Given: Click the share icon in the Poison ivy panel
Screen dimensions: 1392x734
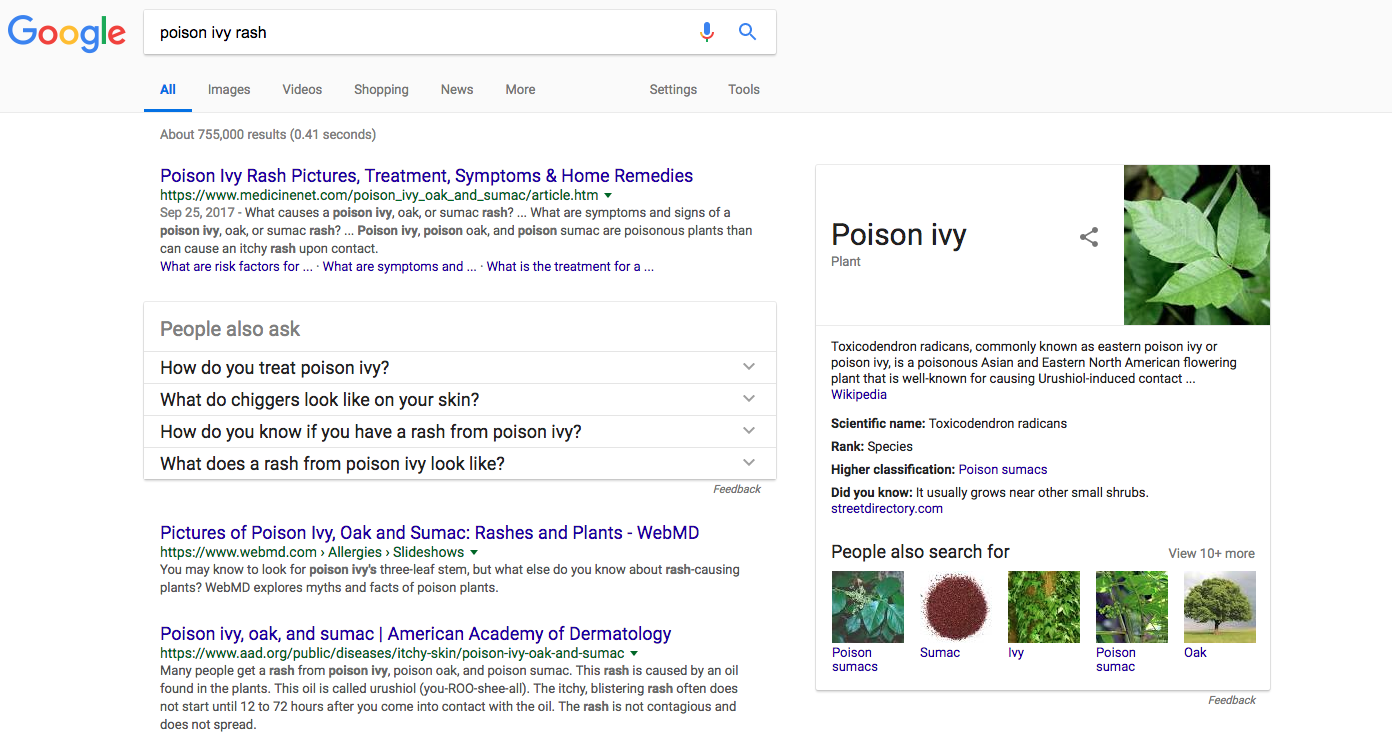Looking at the screenshot, I should click(x=1088, y=237).
